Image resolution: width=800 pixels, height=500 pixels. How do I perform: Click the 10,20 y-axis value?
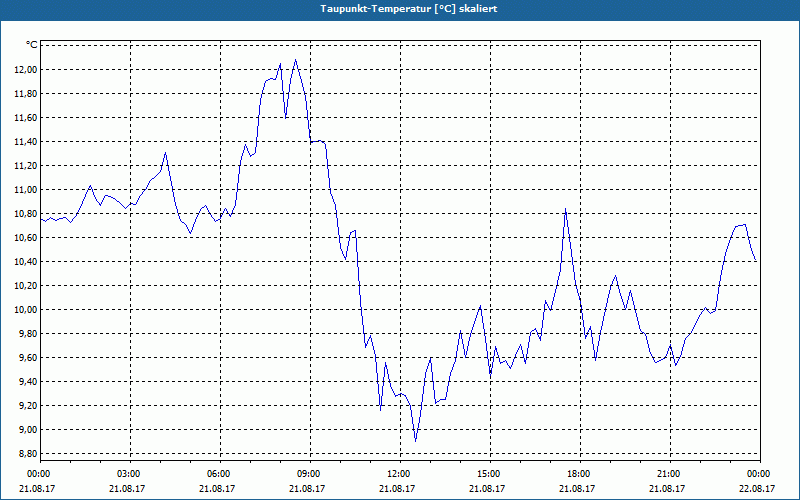(x=26, y=286)
